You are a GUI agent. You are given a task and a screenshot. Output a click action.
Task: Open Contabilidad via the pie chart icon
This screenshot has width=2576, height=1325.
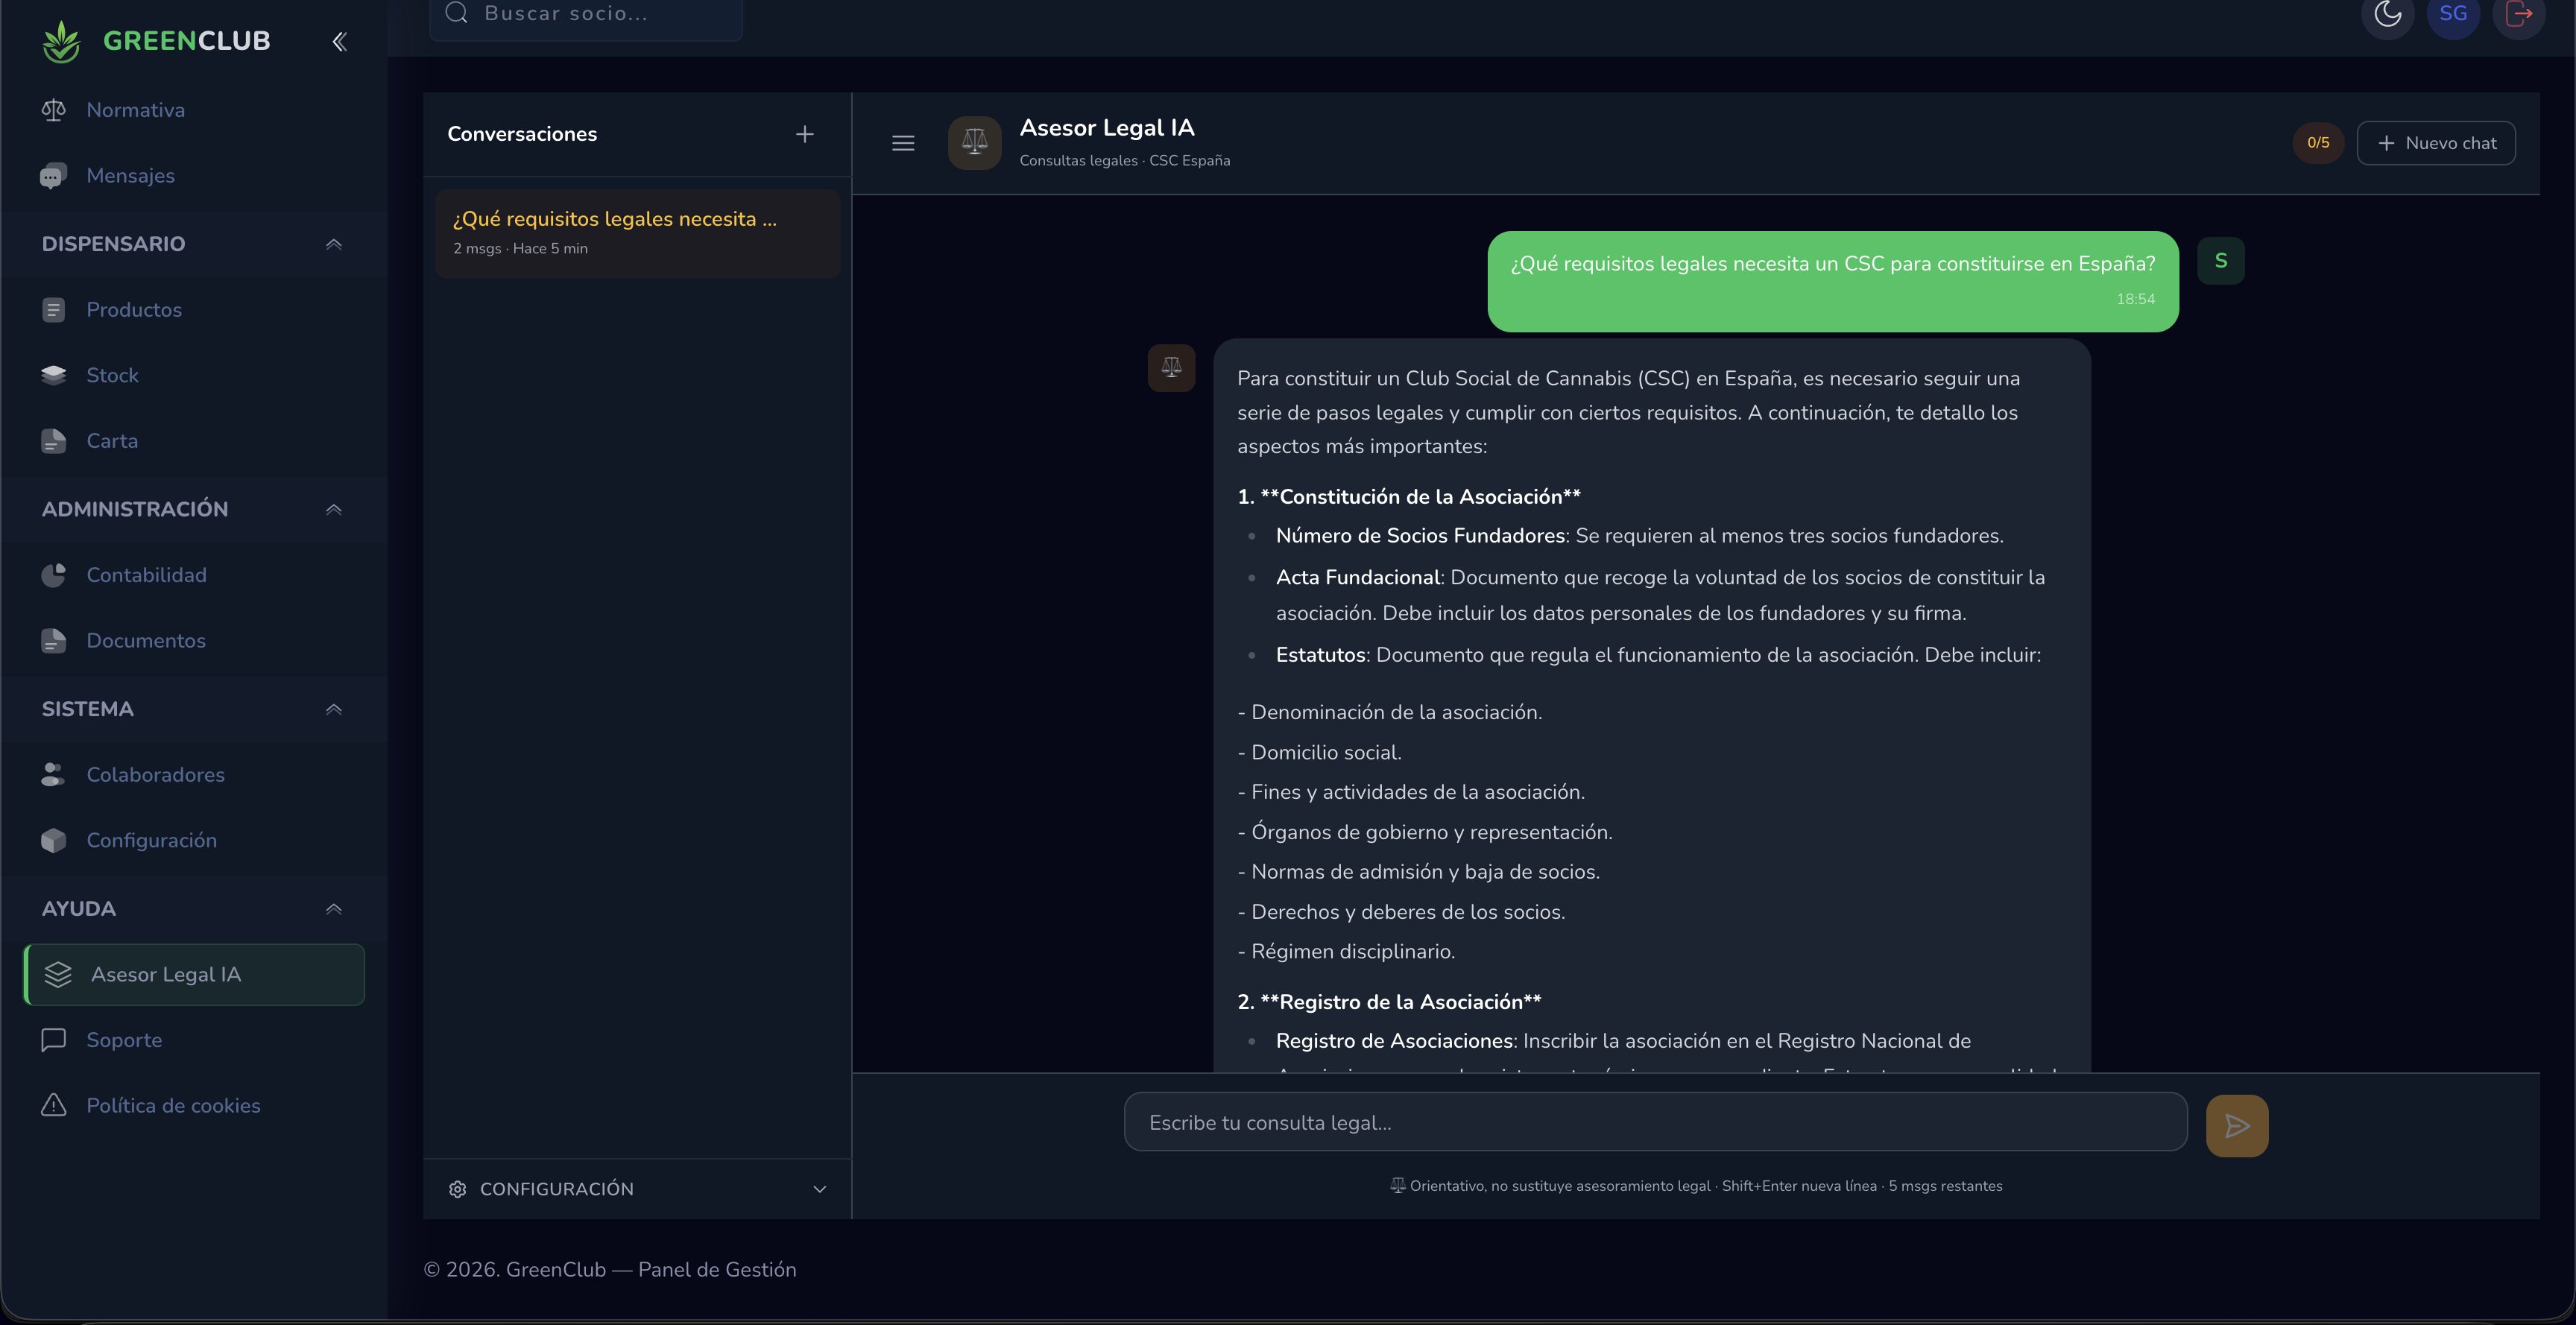[x=53, y=575]
